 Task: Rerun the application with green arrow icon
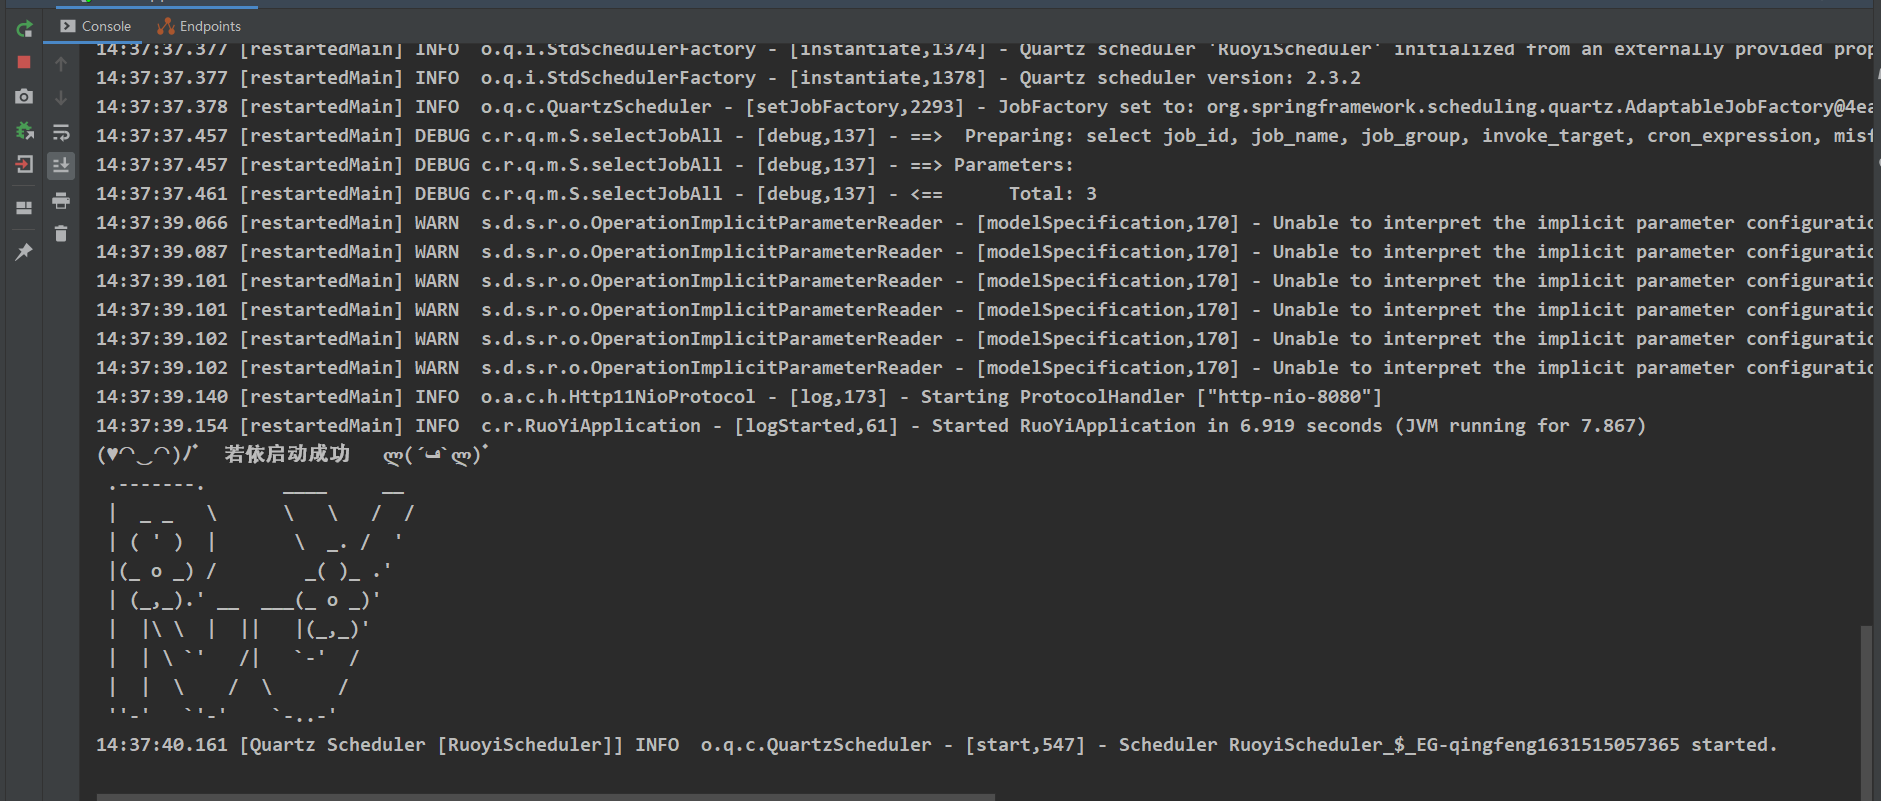coord(24,29)
